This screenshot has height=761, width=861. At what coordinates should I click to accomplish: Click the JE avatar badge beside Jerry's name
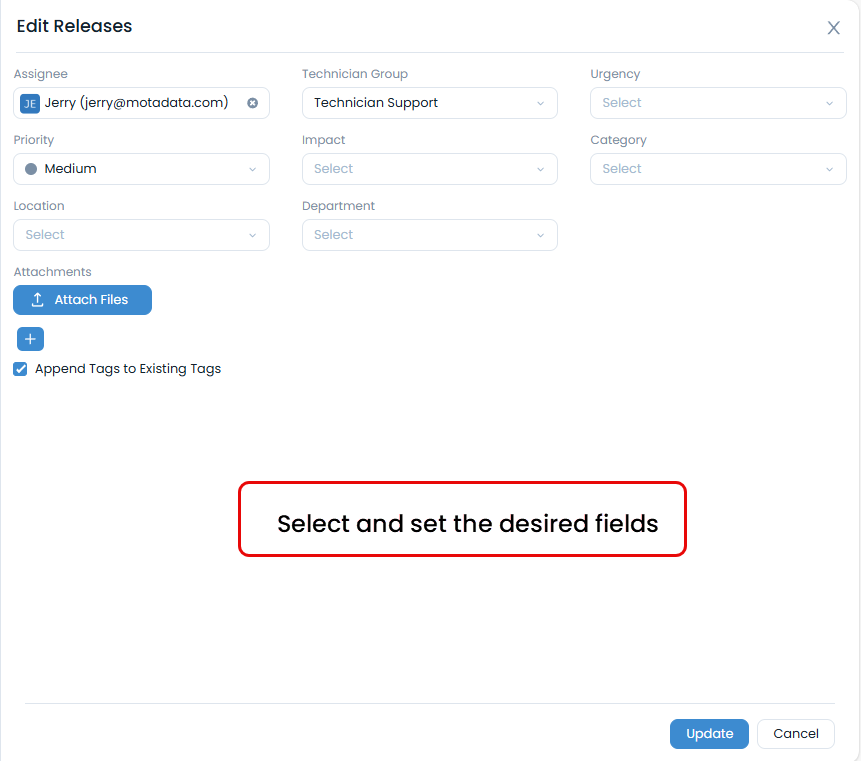[28, 103]
